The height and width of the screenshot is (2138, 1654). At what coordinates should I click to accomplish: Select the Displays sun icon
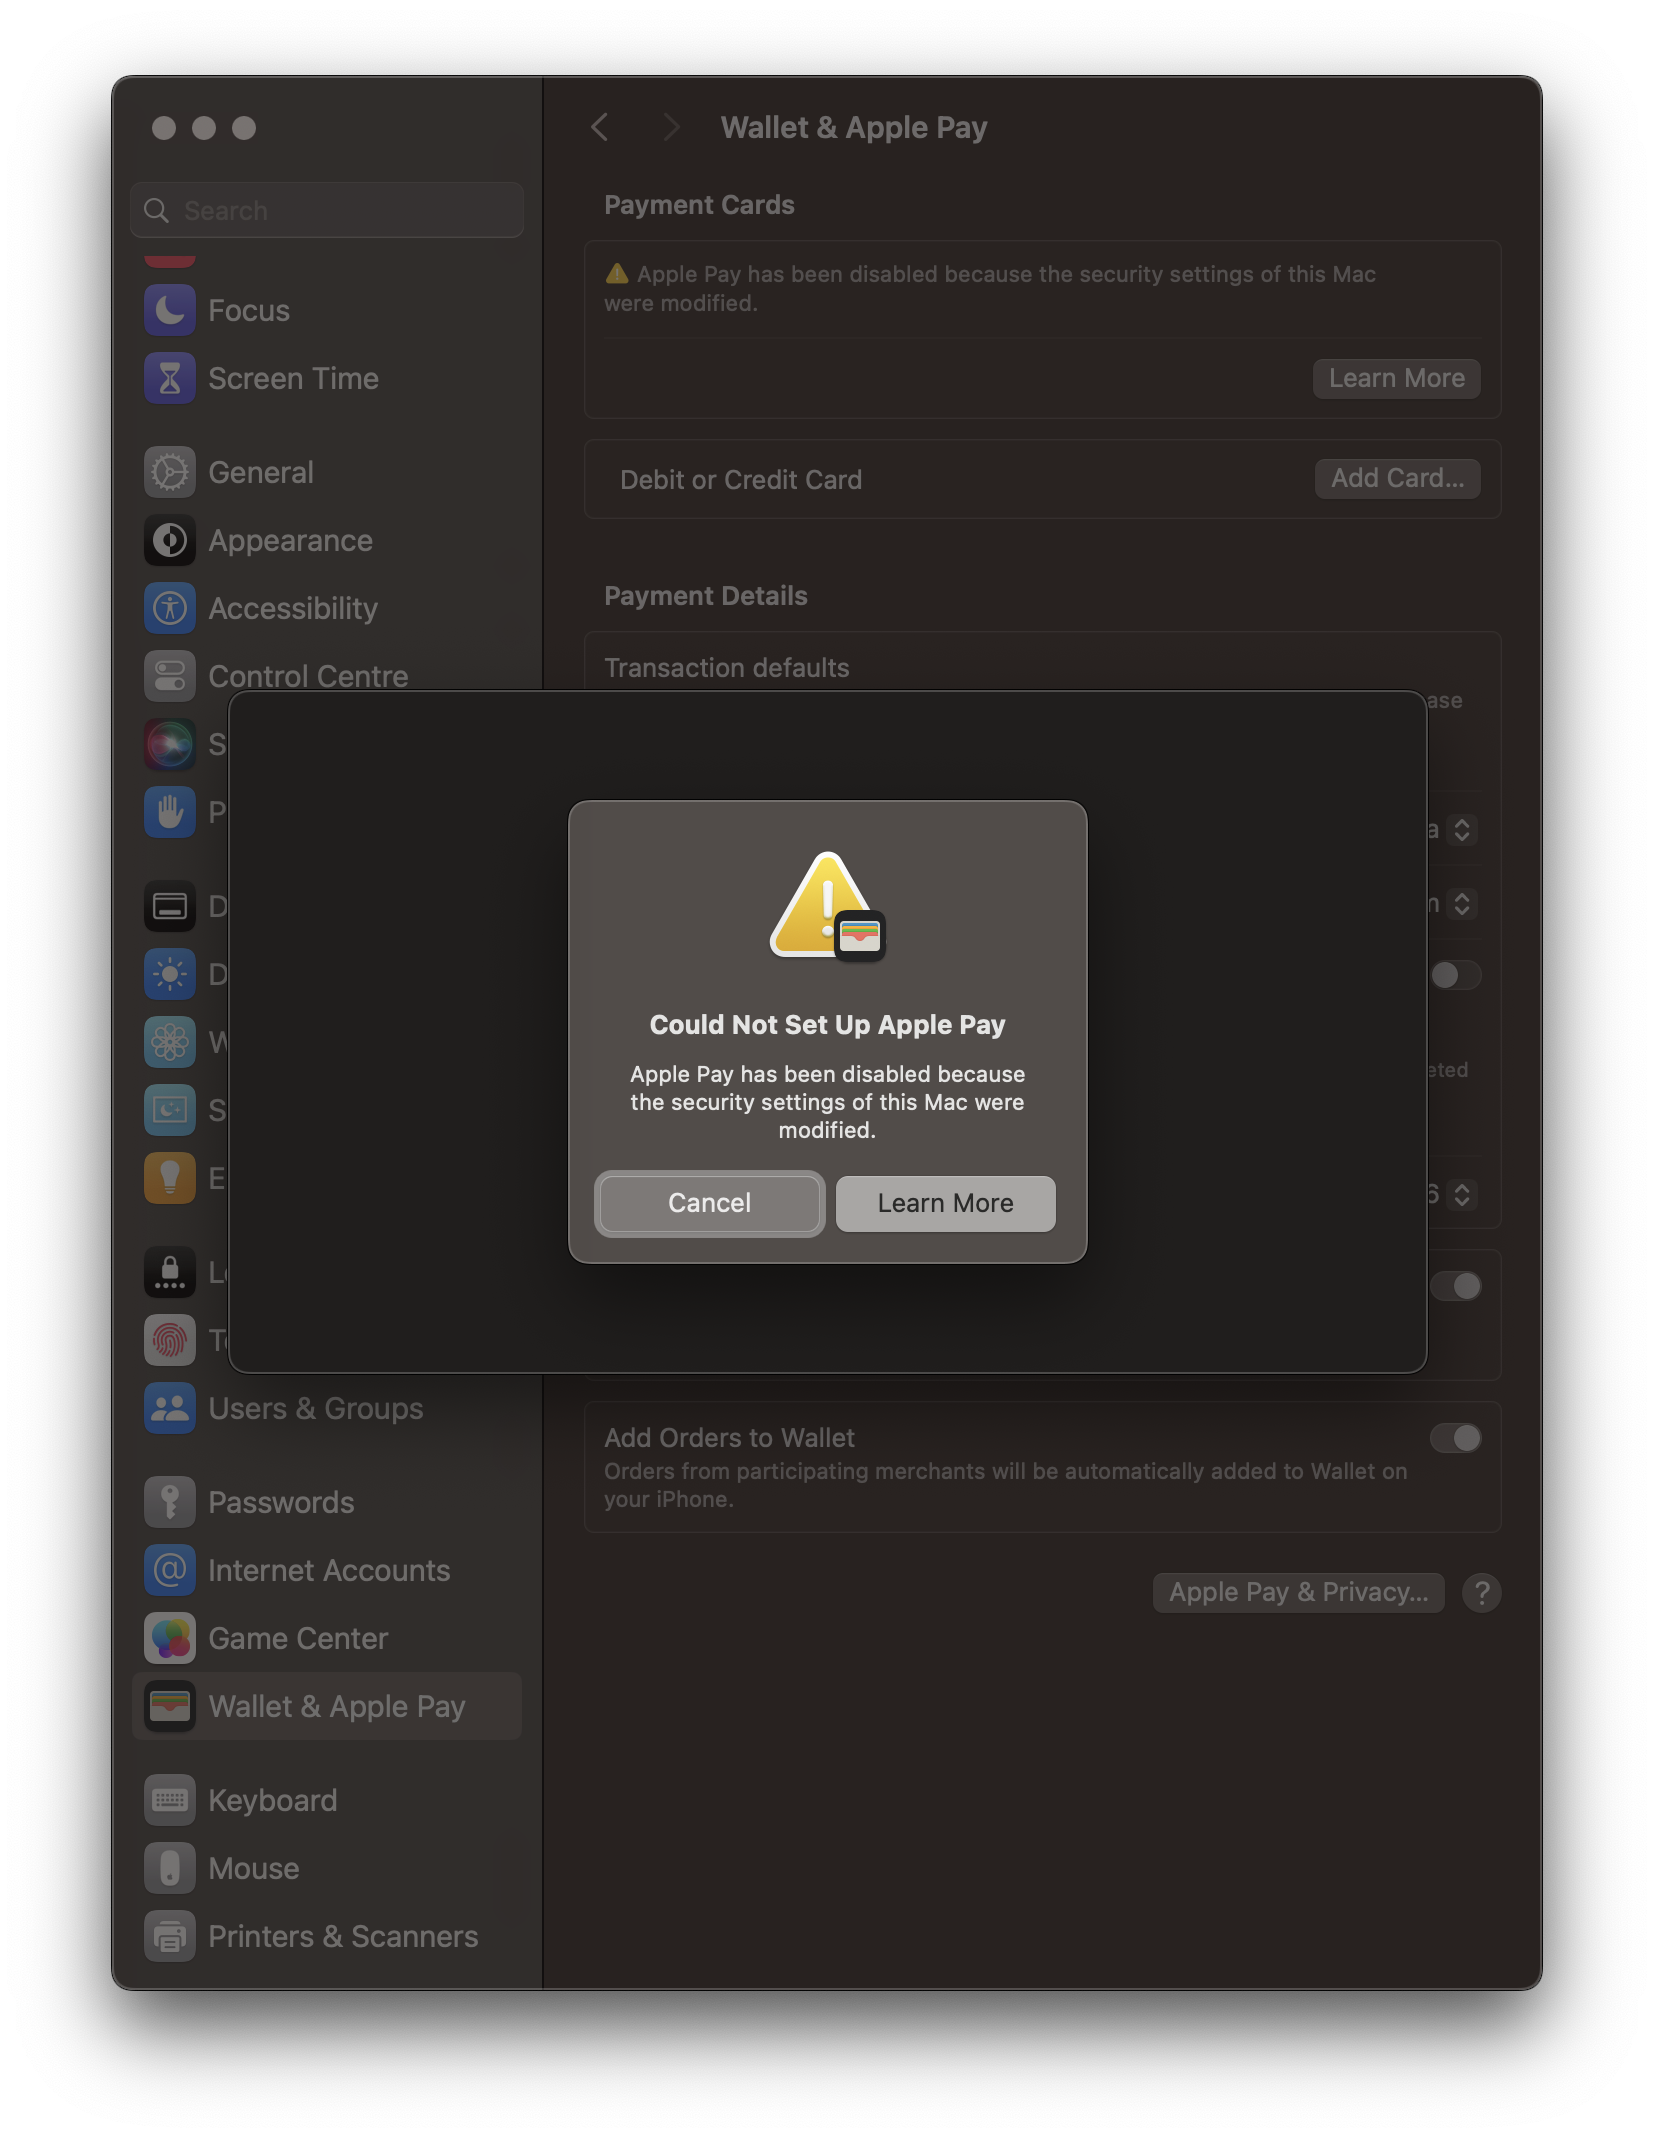[x=170, y=974]
